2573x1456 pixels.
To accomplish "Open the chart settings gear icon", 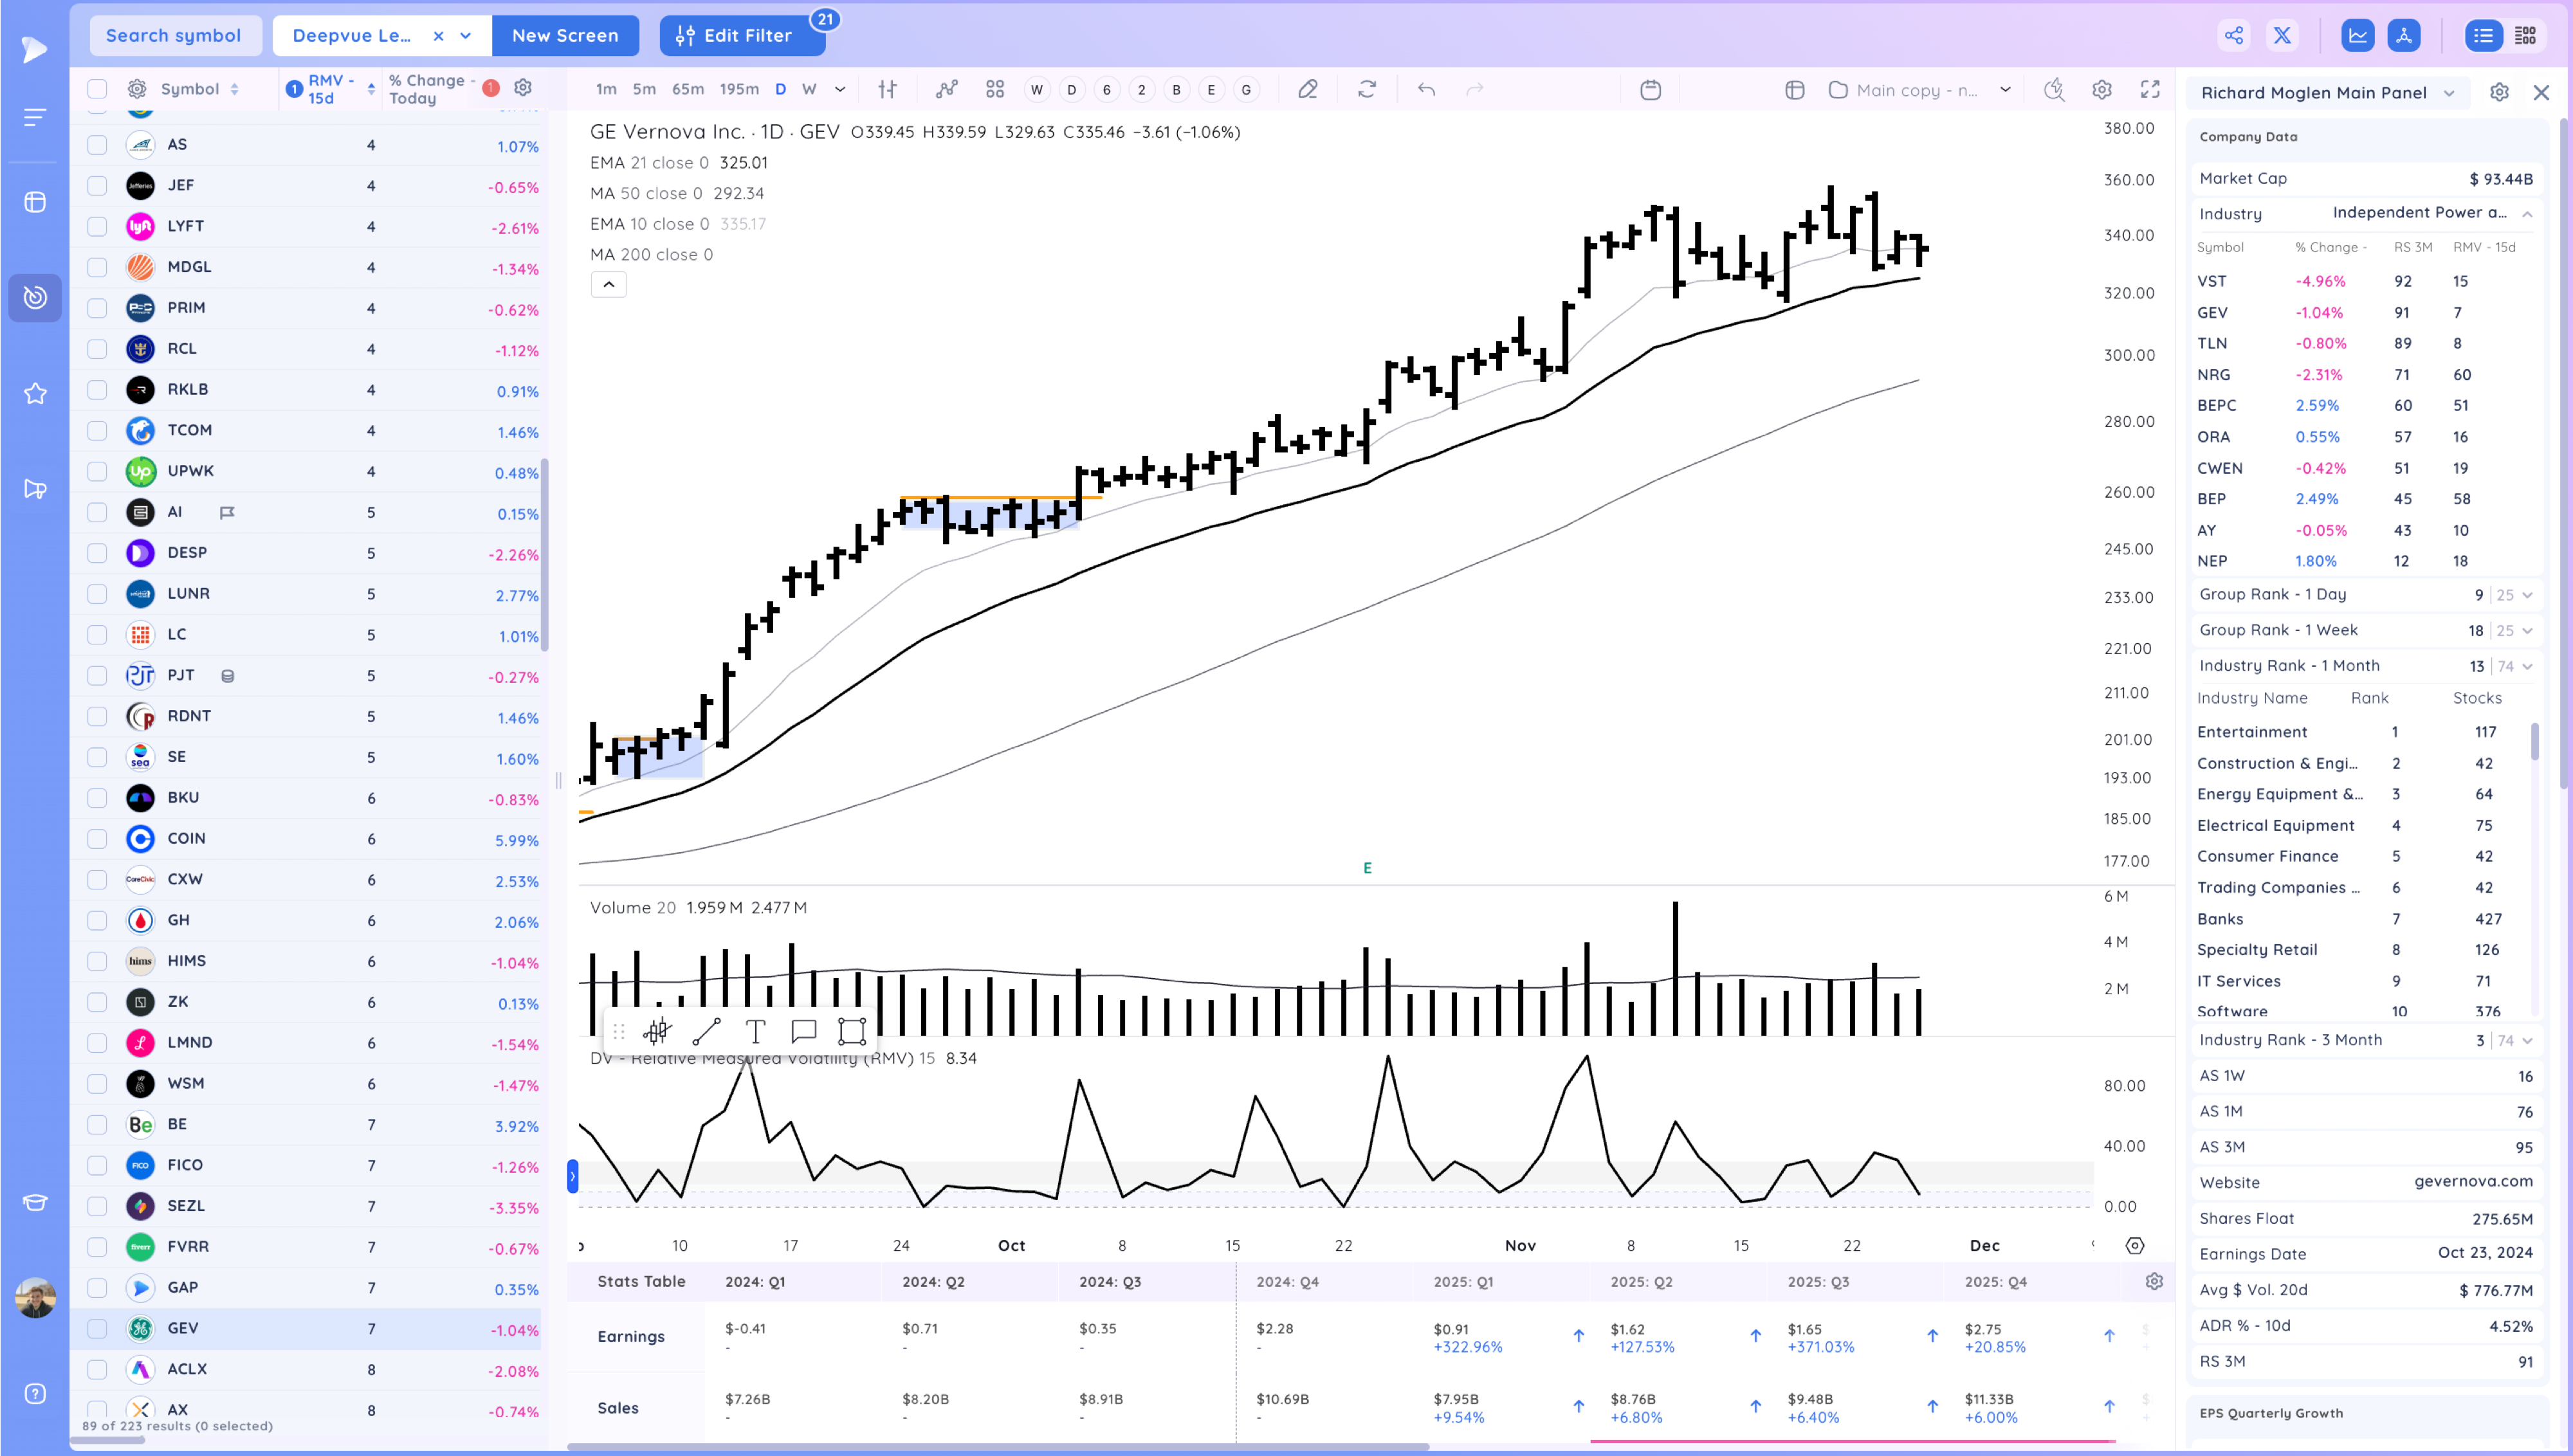I will pos(2102,89).
